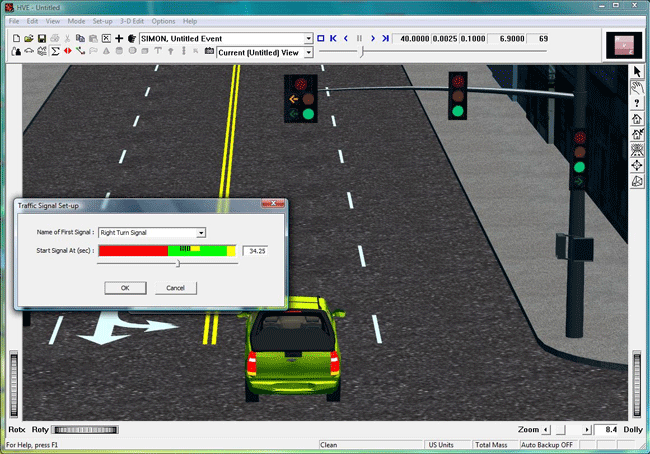650x454 pixels.
Task: Click the Save disk icon
Action: click(x=42, y=38)
